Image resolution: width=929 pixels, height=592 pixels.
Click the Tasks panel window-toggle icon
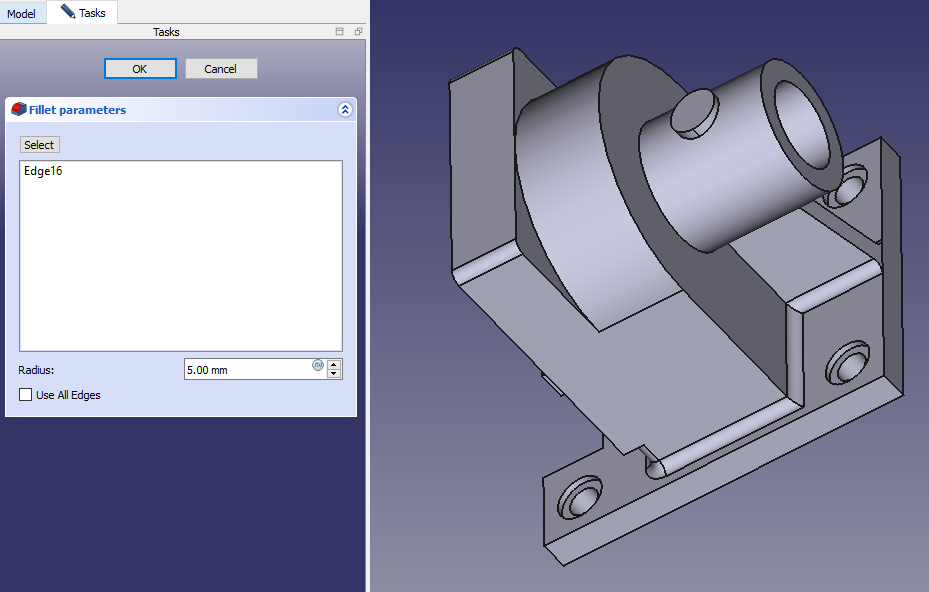(340, 32)
